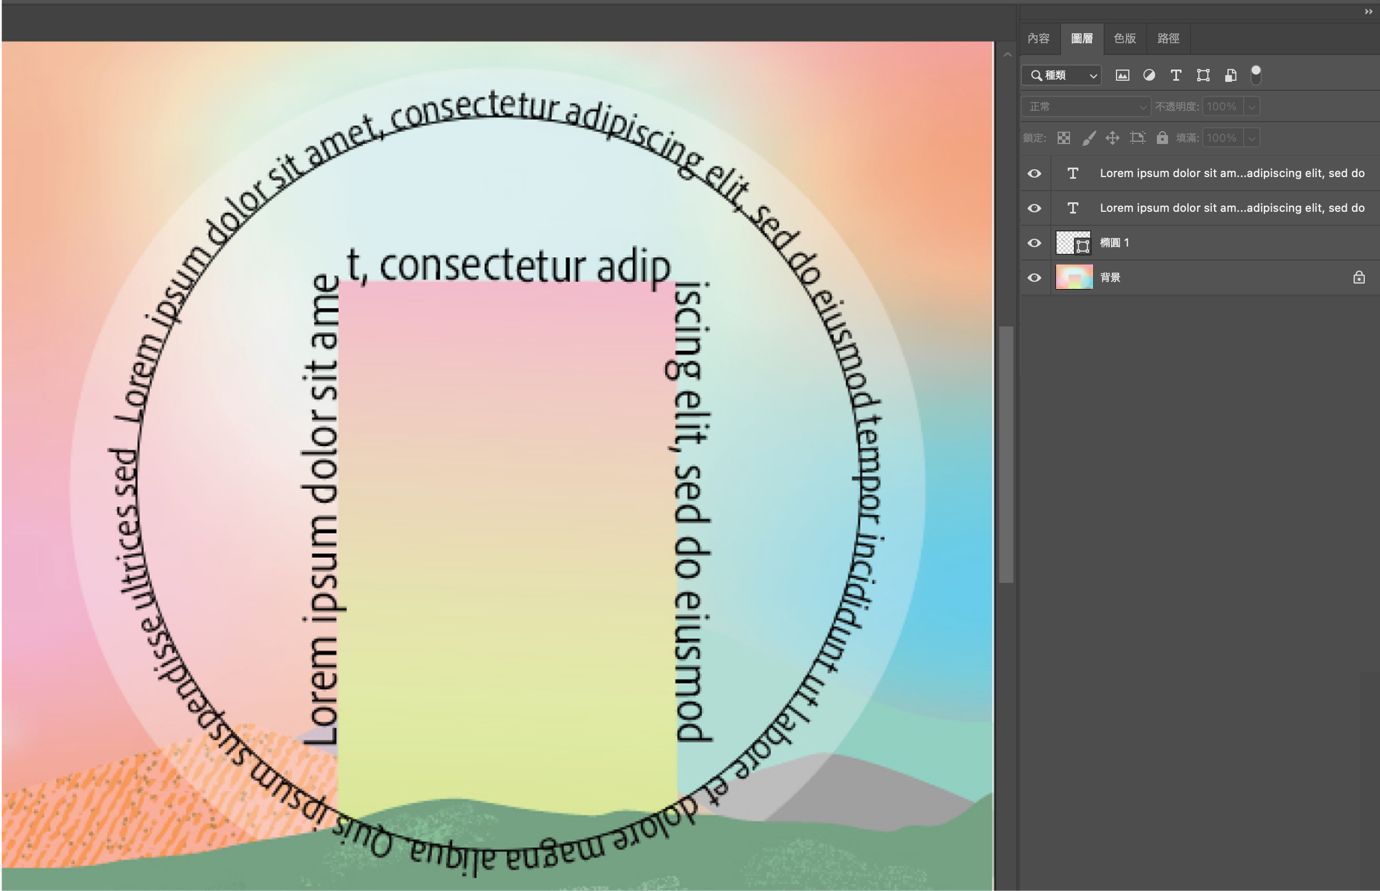Click the prevent artboard auto-nesting lock icon
This screenshot has width=1380, height=891.
pos(1137,138)
